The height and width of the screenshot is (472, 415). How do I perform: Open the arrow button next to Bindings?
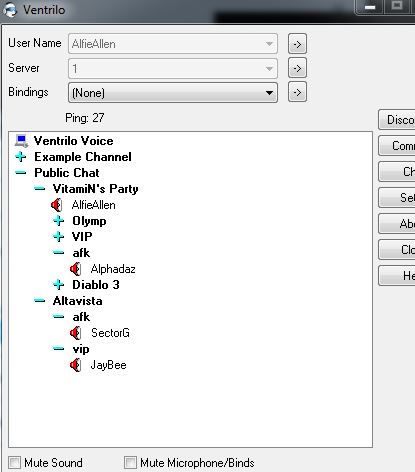297,92
